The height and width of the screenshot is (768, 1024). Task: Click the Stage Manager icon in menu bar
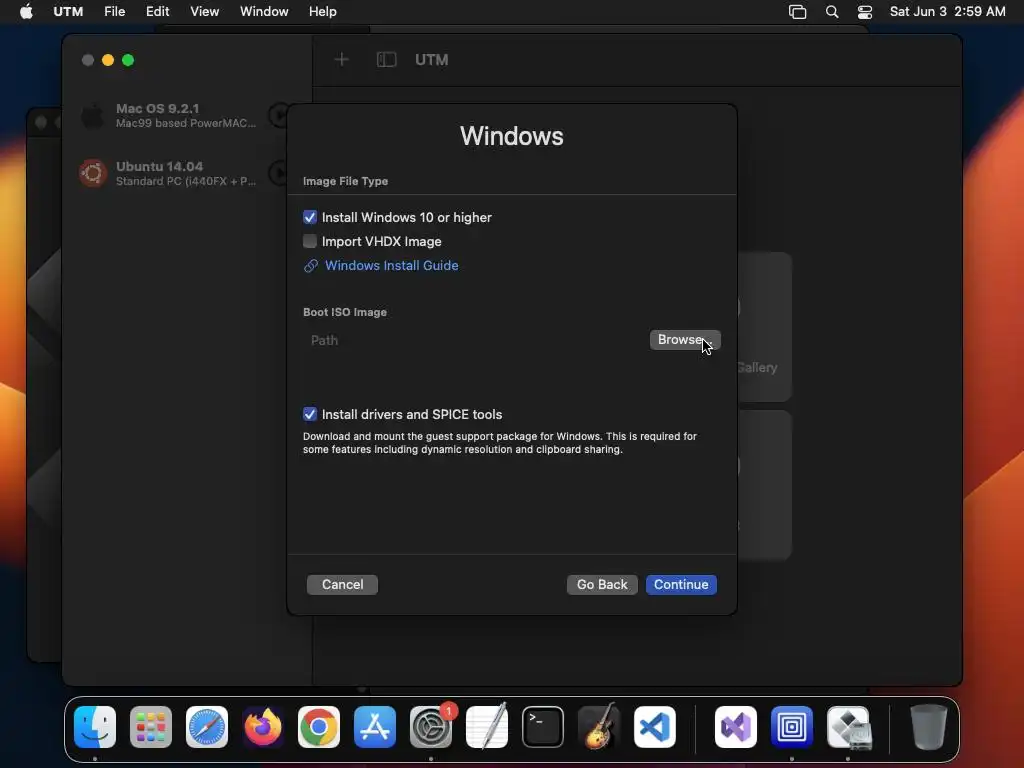coord(797,12)
